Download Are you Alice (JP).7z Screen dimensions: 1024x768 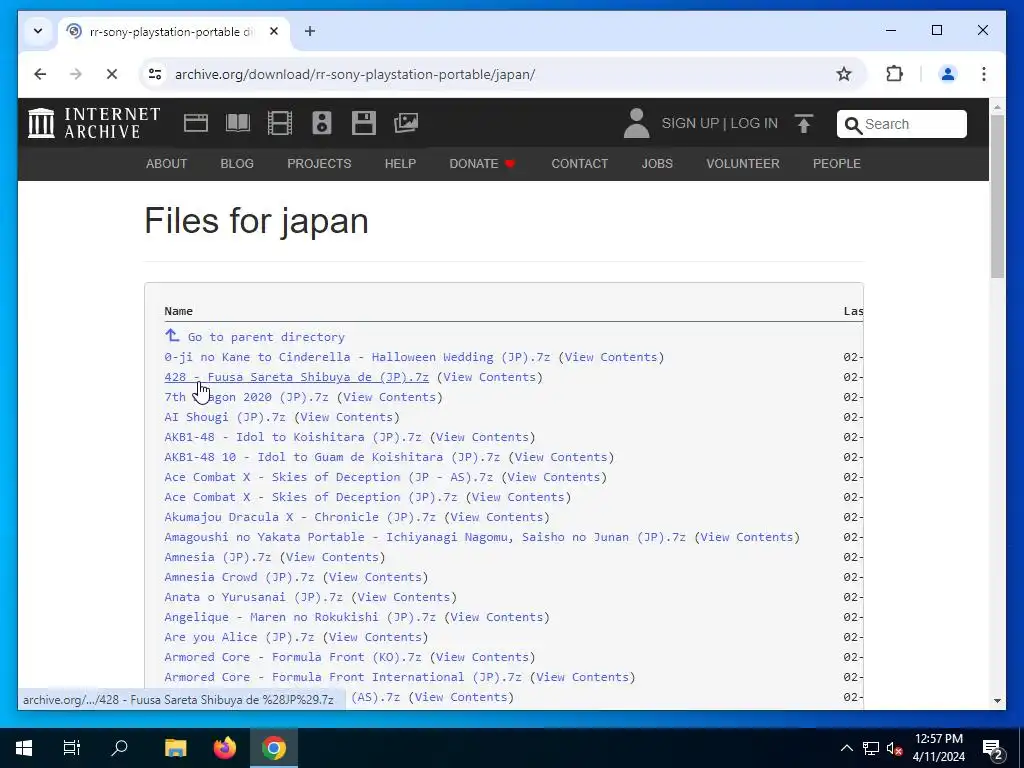click(x=239, y=637)
